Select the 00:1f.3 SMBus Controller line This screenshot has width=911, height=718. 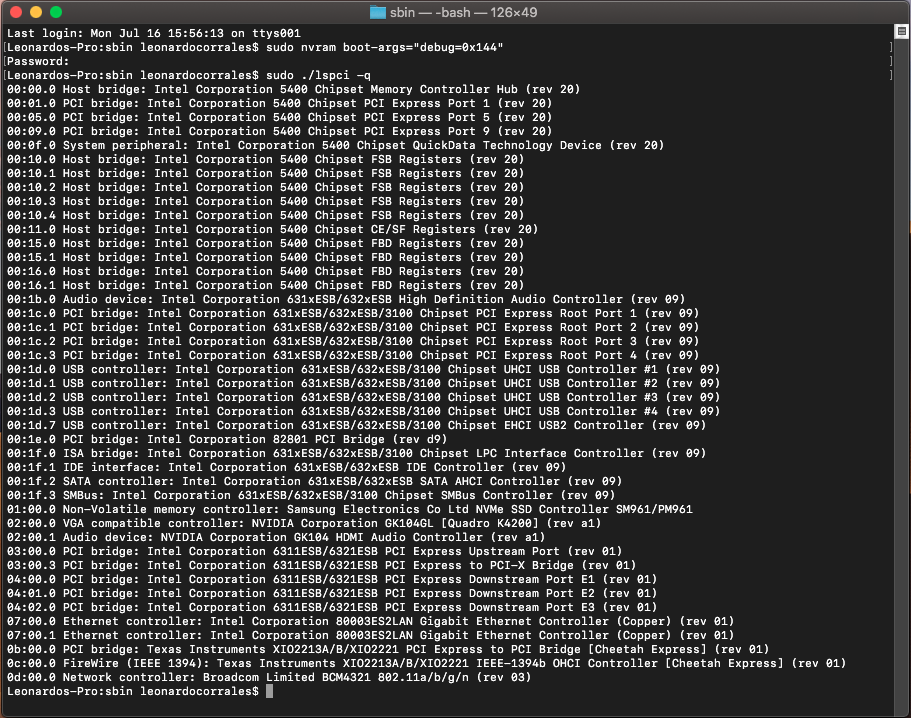[311, 495]
